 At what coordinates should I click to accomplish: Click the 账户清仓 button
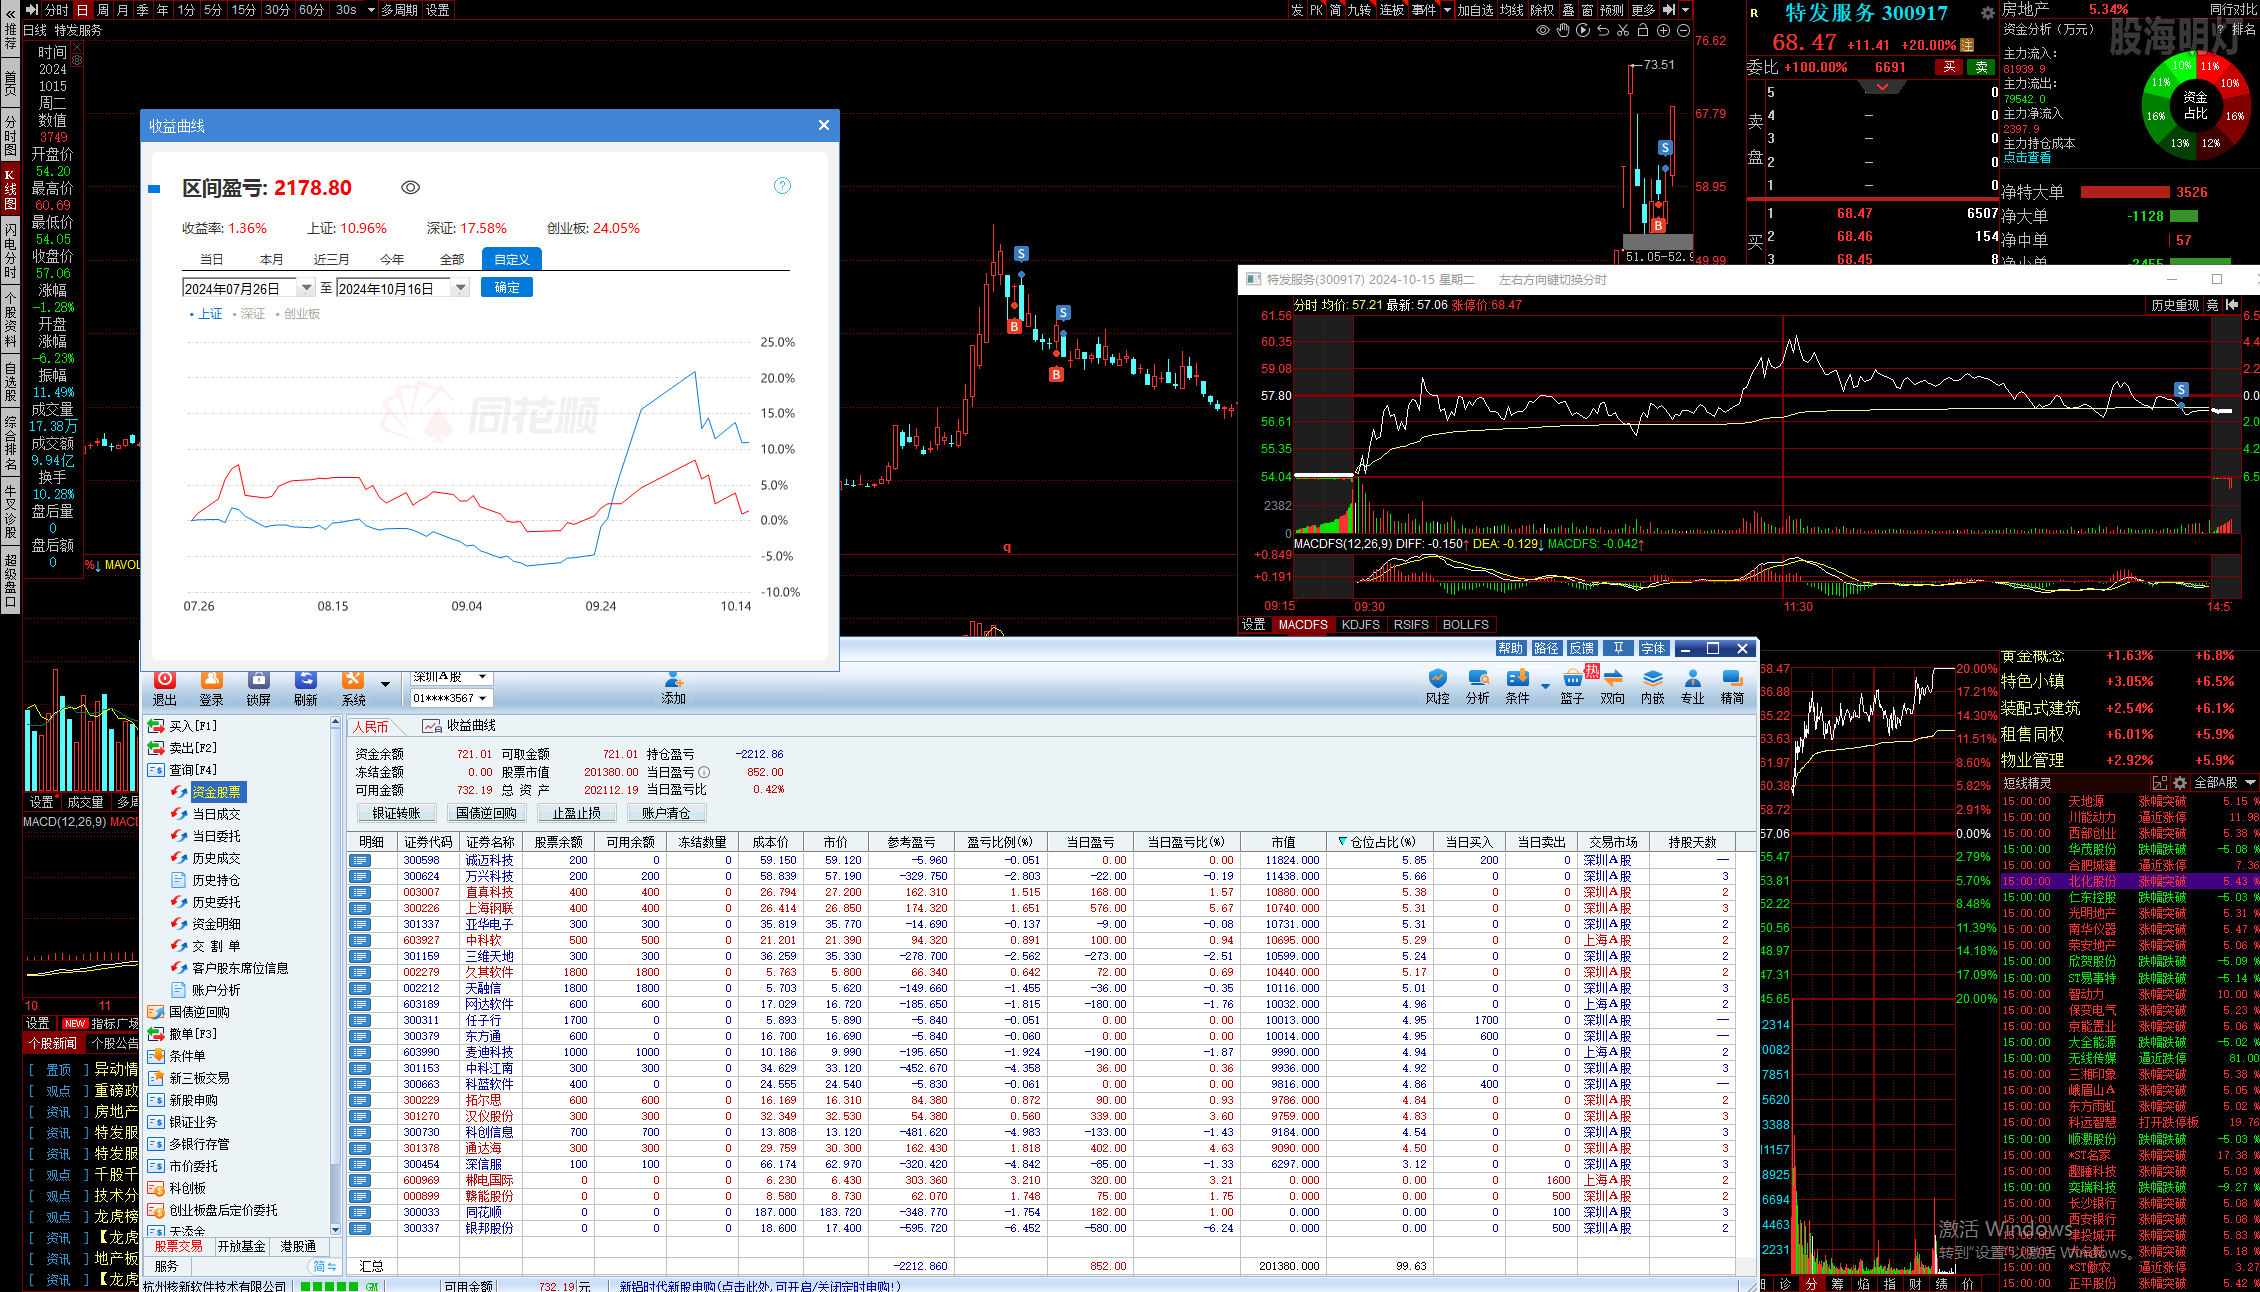pos(666,813)
